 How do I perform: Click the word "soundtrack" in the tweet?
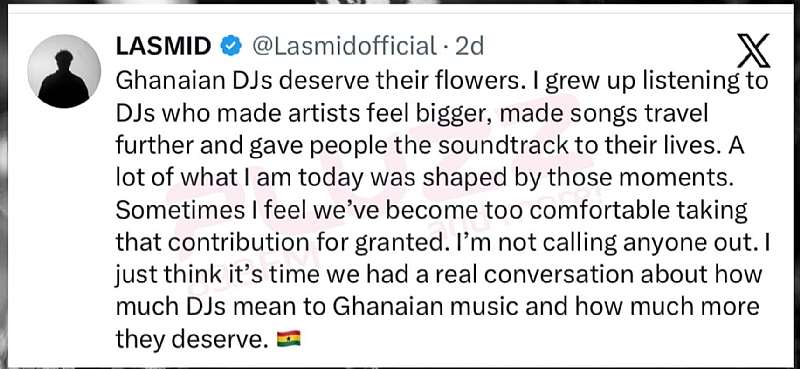point(503,146)
